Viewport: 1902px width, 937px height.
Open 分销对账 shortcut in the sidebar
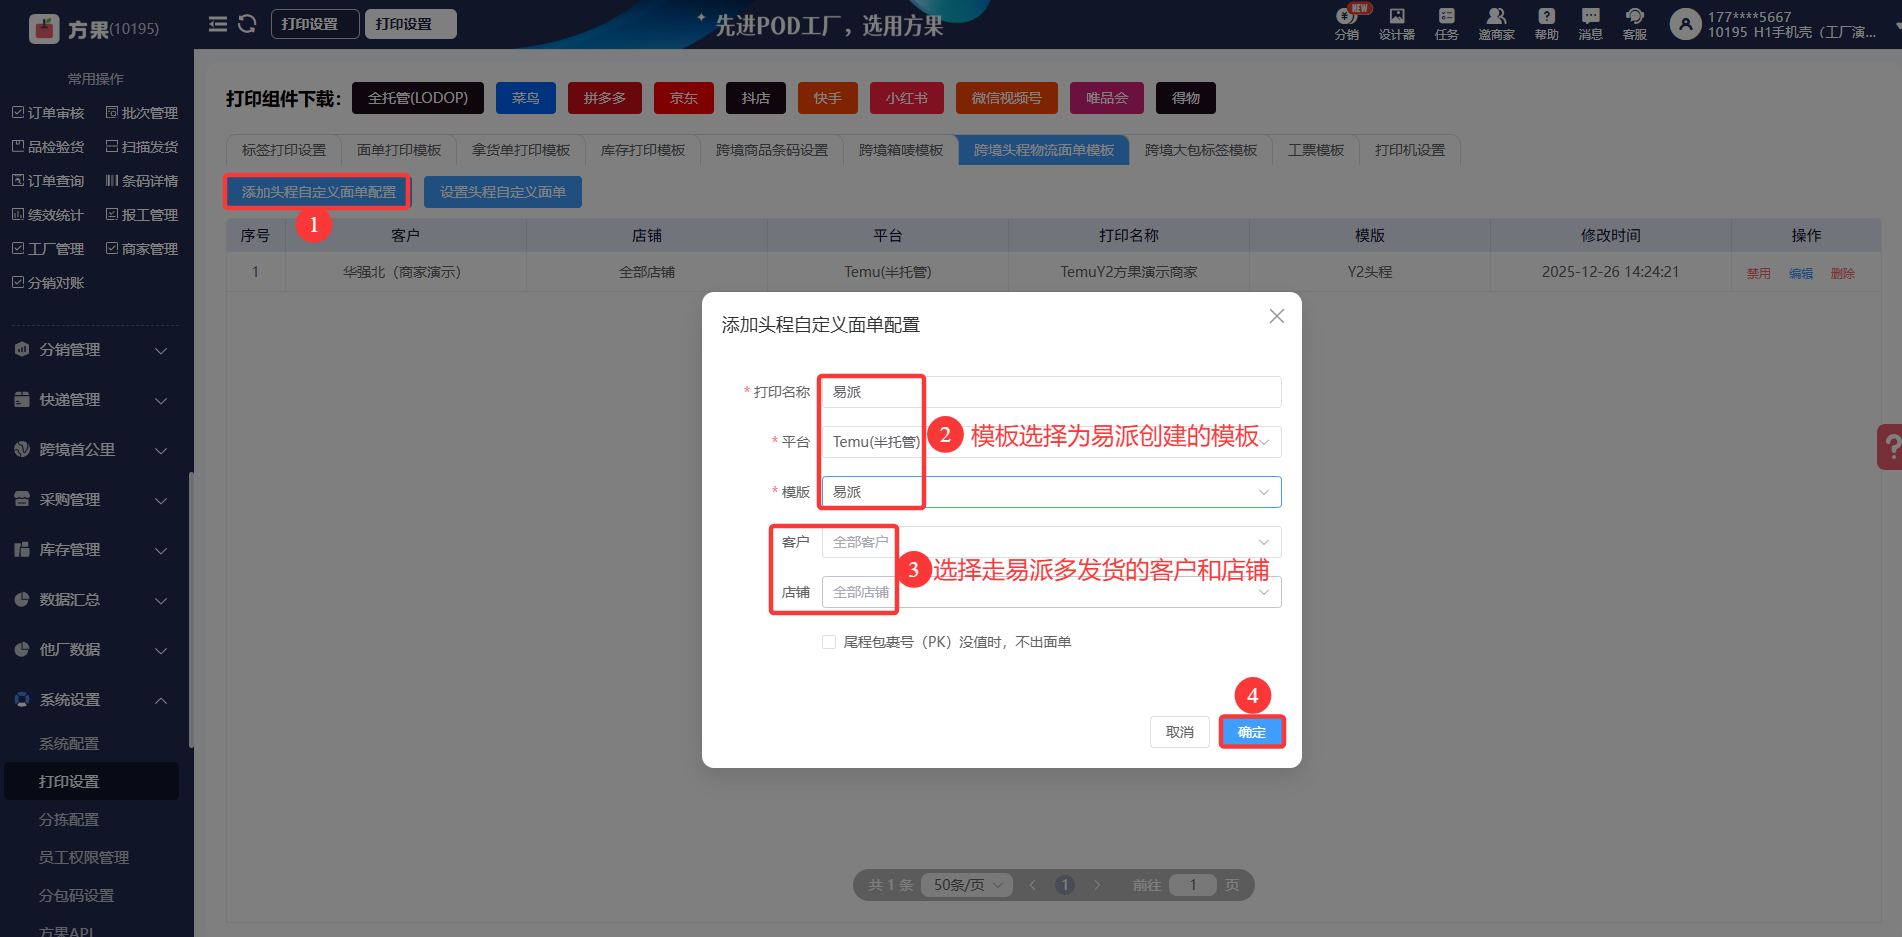(x=48, y=283)
